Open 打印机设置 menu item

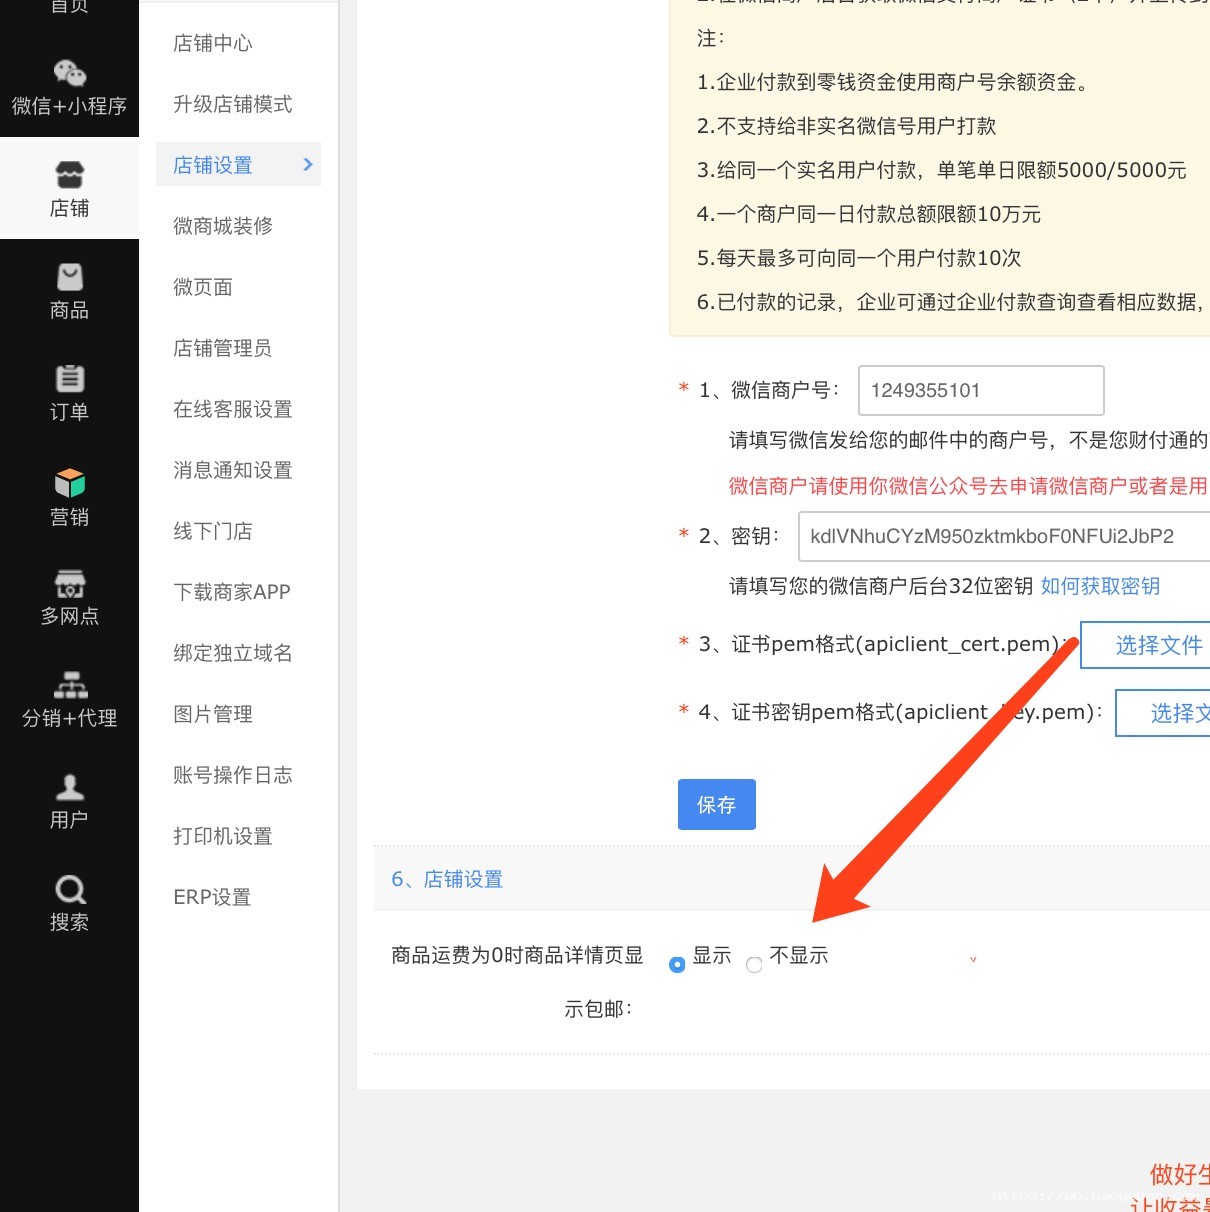(x=223, y=836)
